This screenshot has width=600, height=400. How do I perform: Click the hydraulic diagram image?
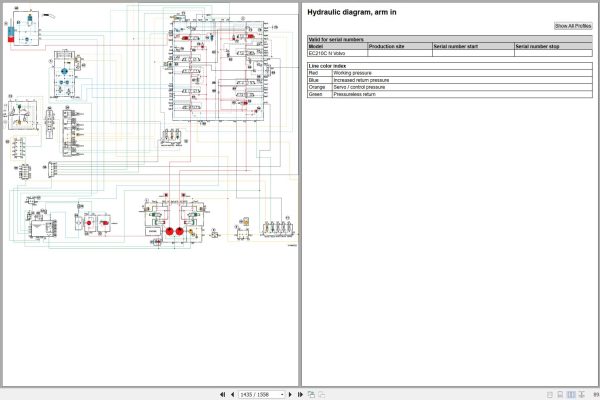[x=150, y=126]
